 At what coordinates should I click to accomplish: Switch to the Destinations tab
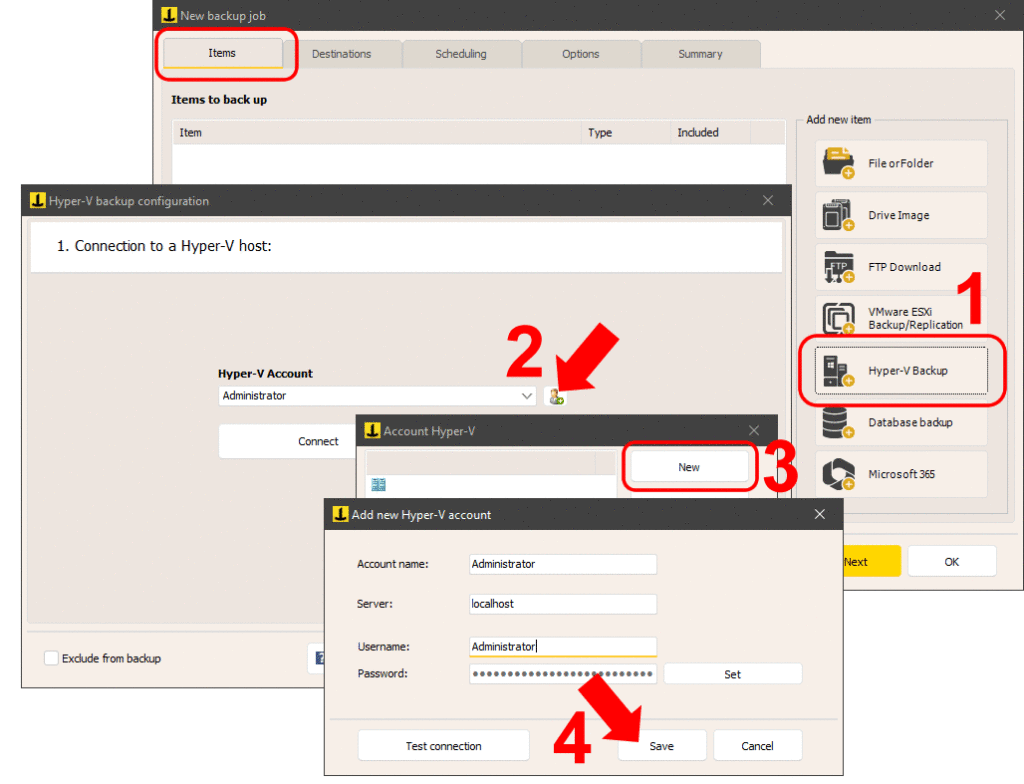341,54
